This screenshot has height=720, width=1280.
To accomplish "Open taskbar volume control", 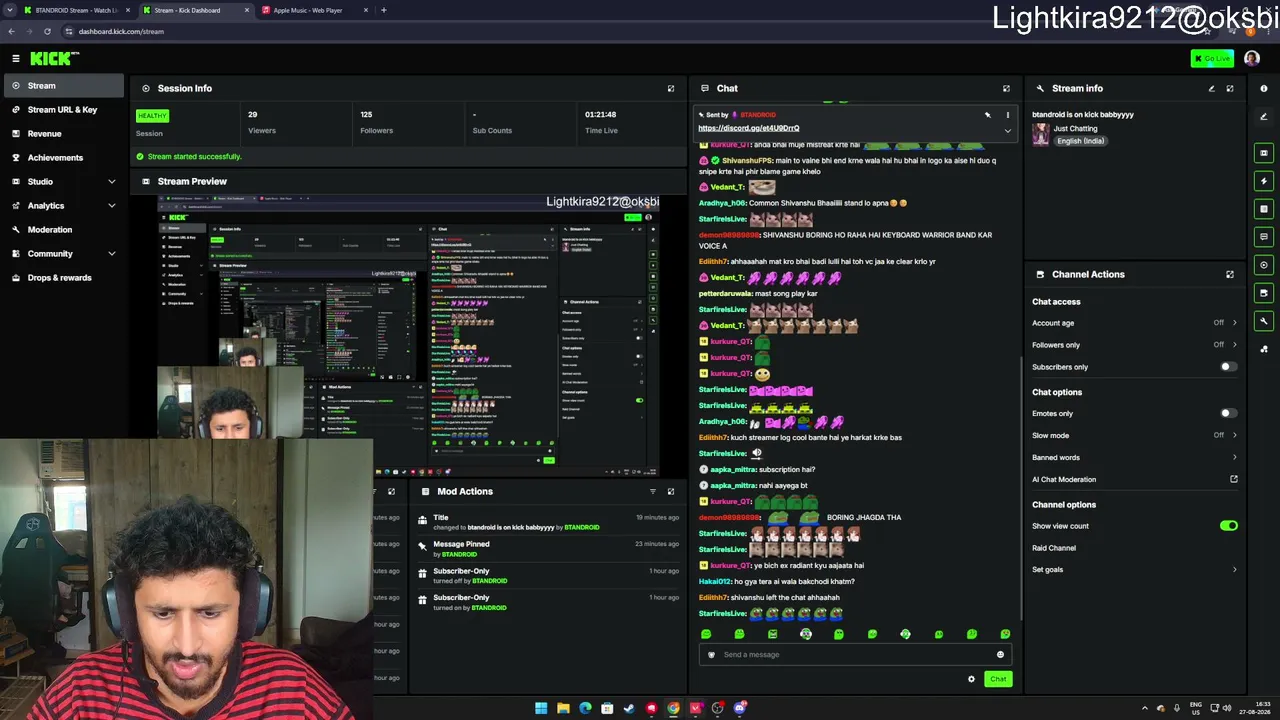I will pyautogui.click(x=1227, y=708).
